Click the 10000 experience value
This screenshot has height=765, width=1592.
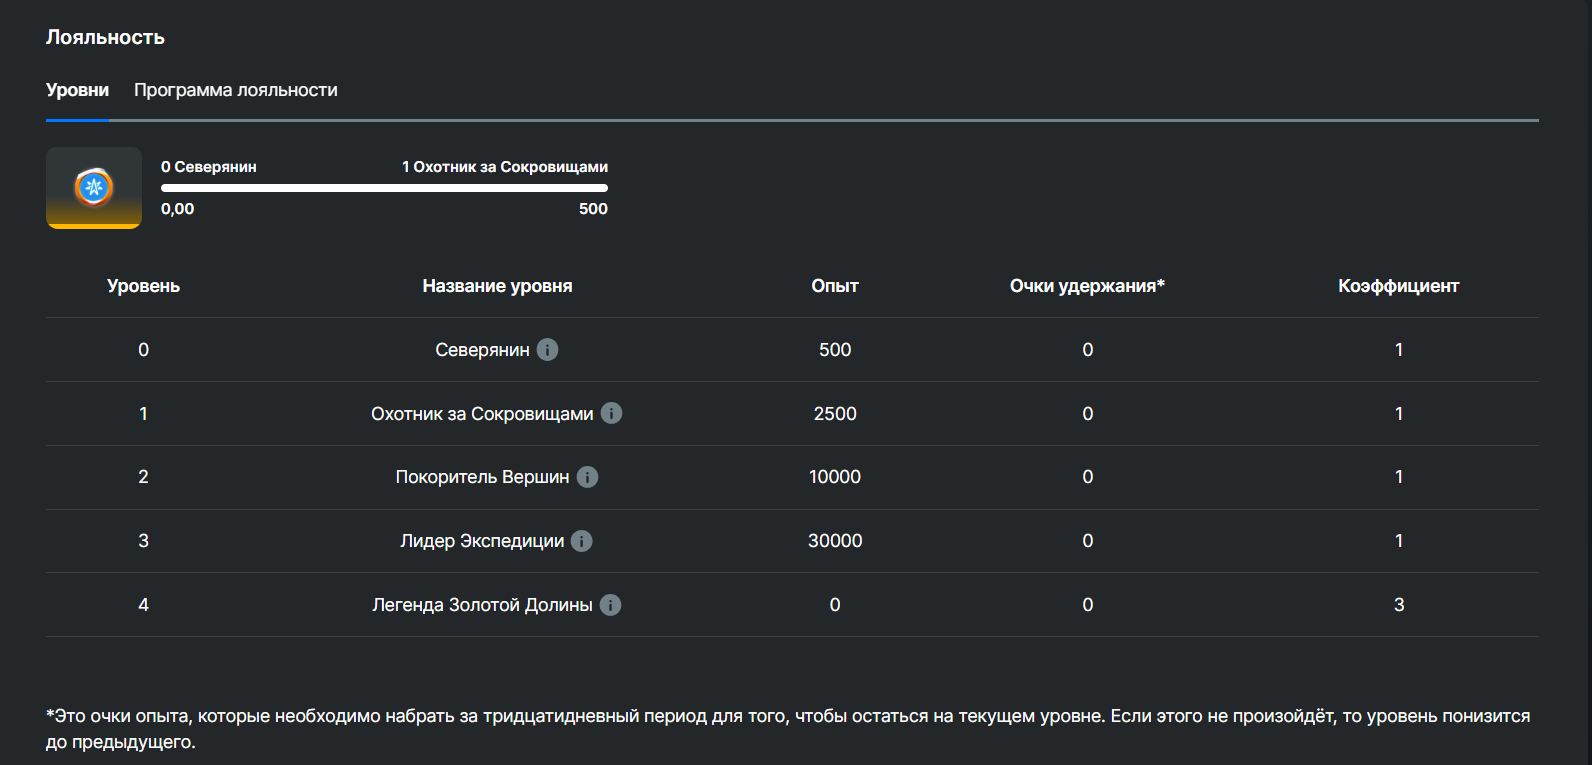[x=835, y=477]
